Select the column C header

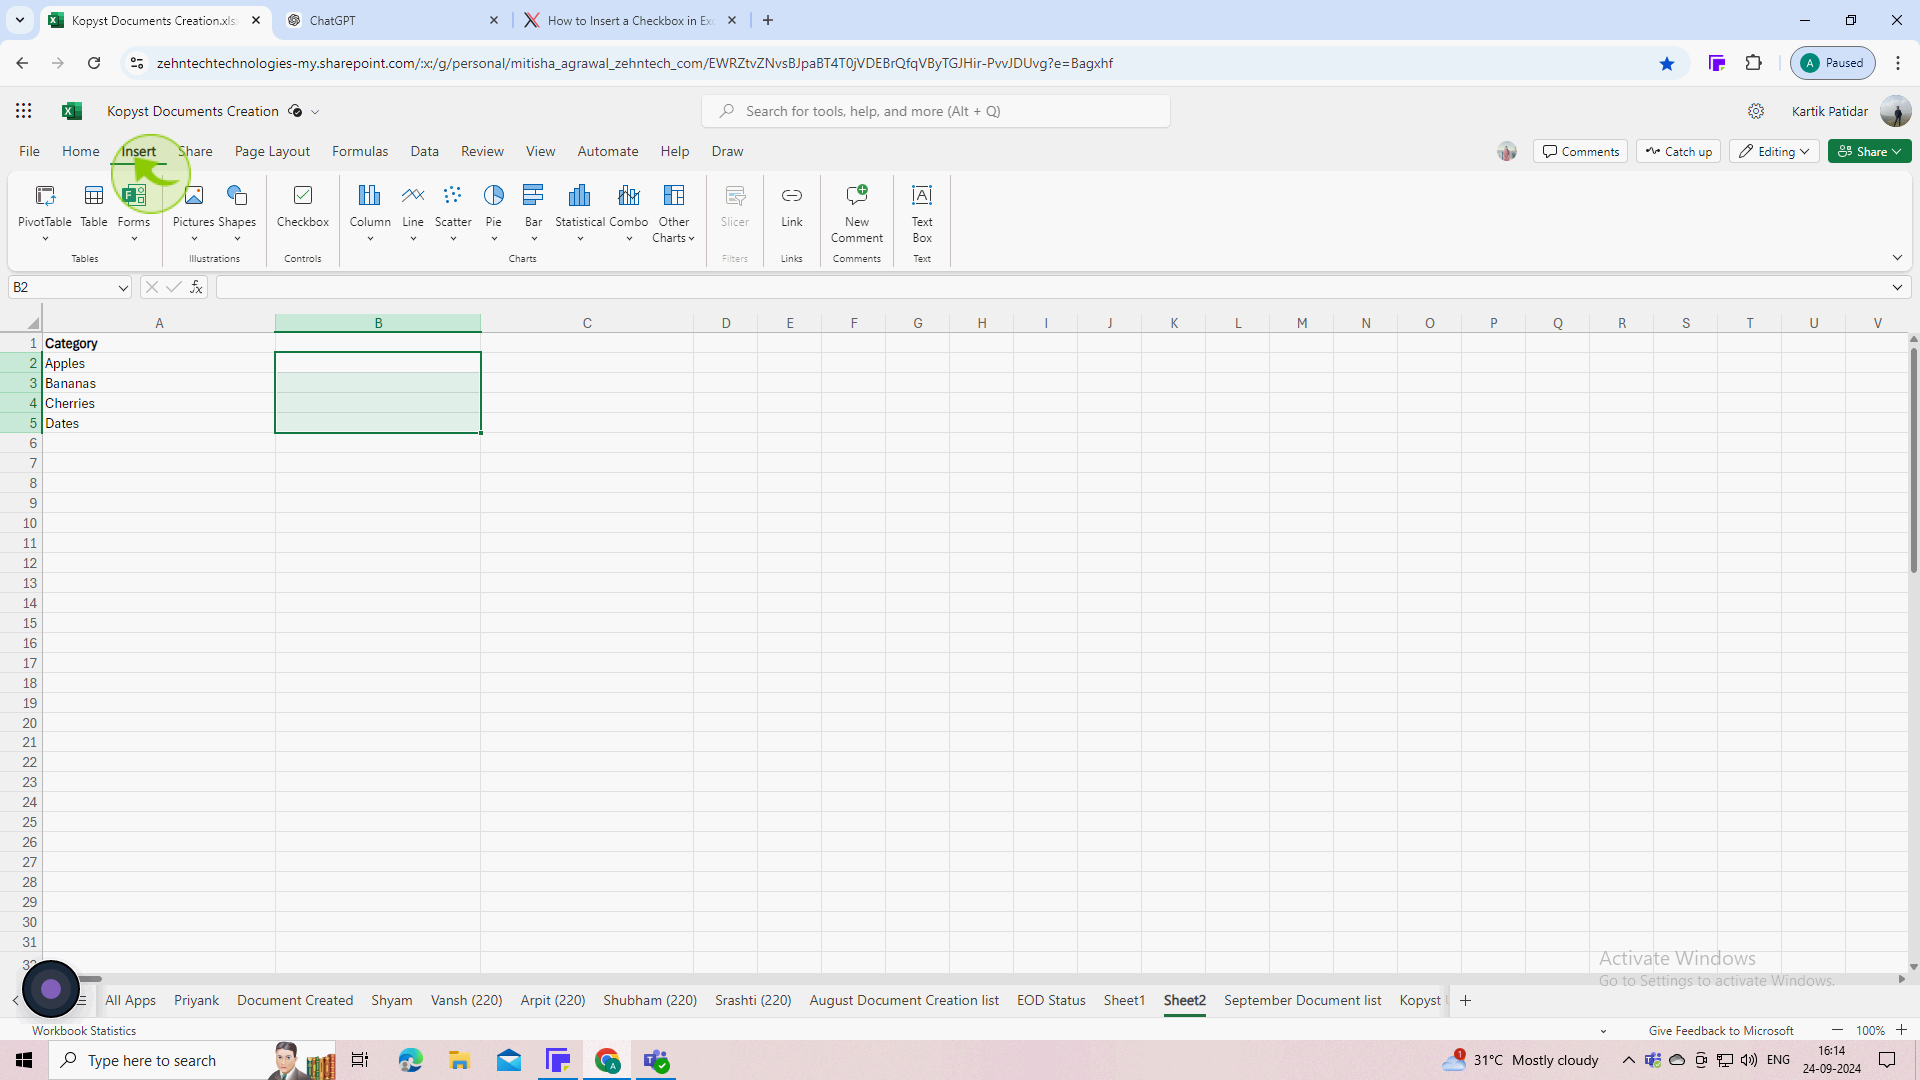[x=587, y=323]
